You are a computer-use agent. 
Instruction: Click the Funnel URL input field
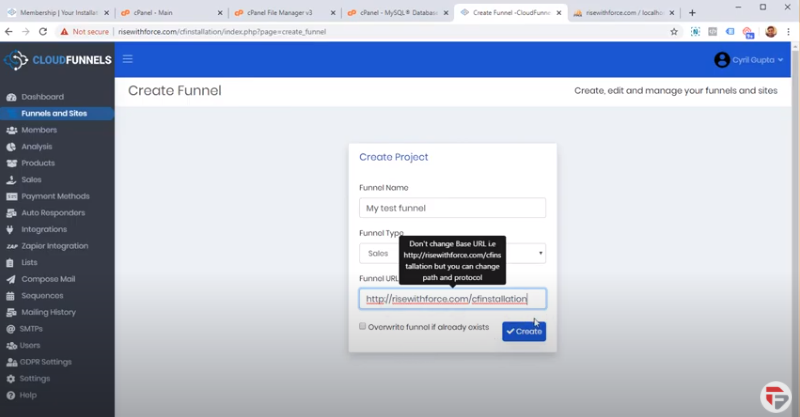452,299
